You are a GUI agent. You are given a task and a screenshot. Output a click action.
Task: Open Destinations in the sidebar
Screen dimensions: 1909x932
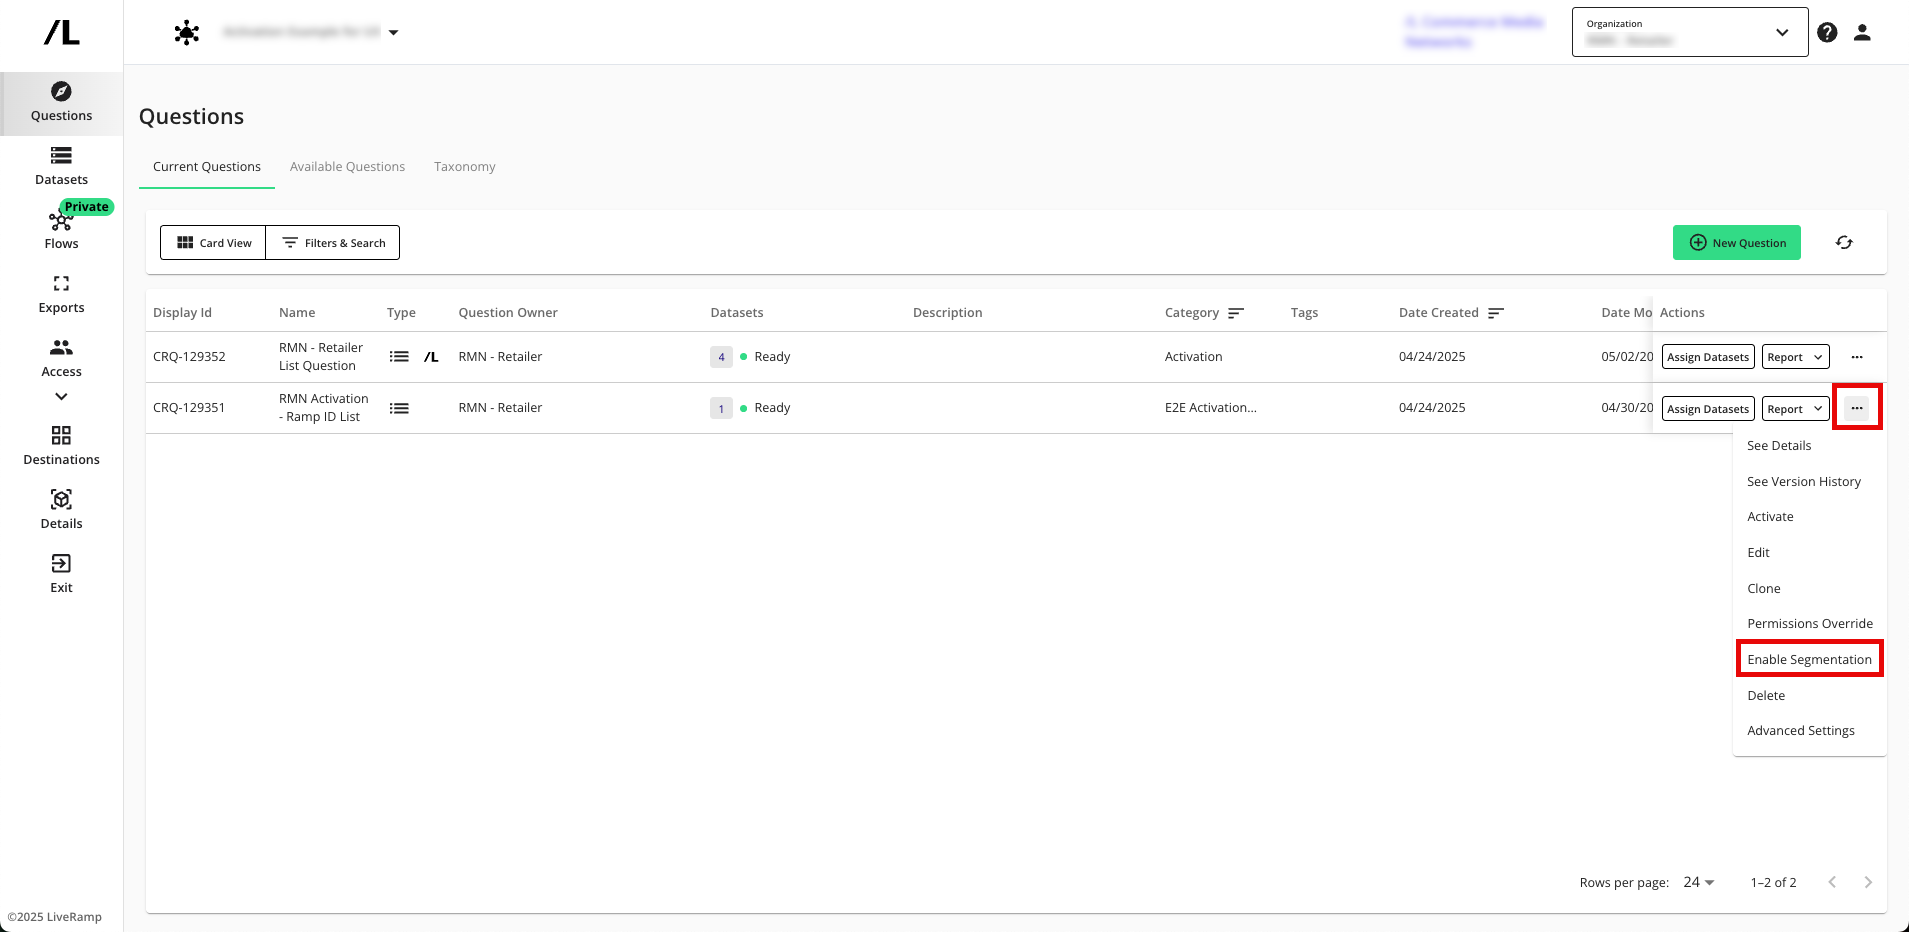[x=61, y=446]
